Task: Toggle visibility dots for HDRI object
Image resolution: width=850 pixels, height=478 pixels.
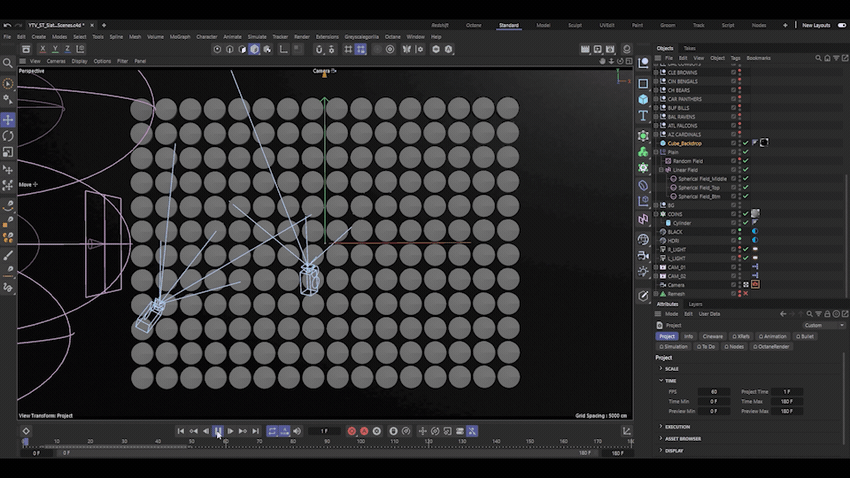Action: tap(739, 241)
